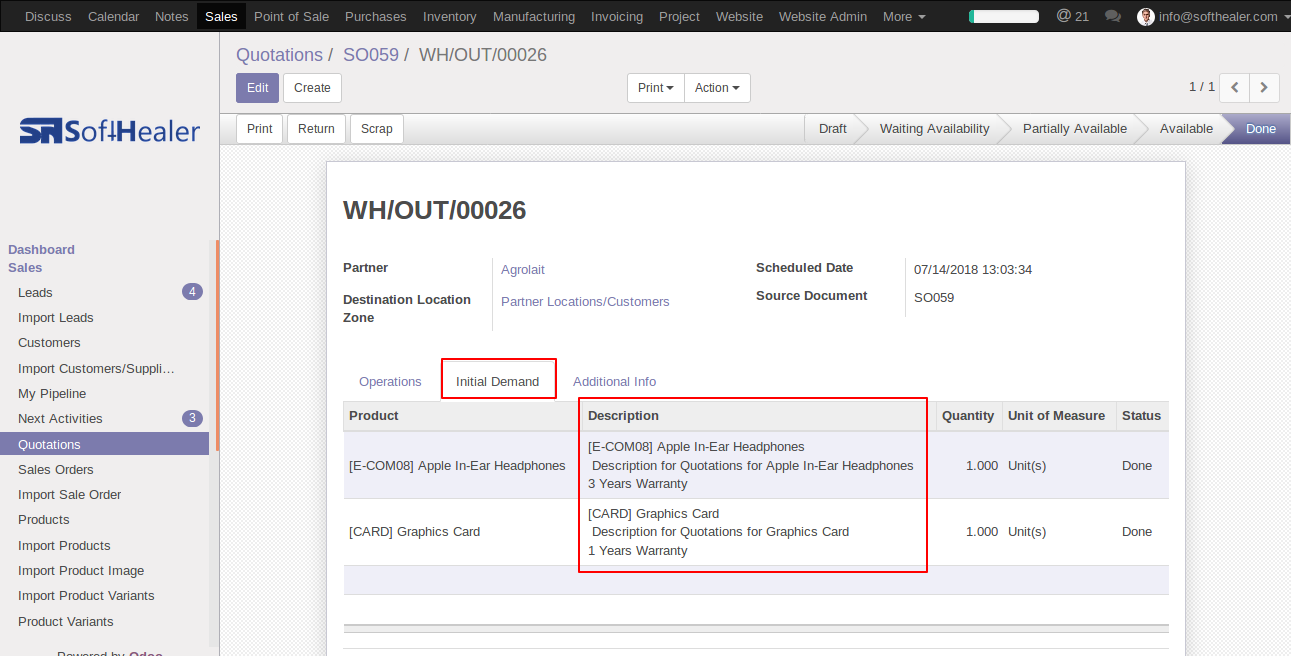
Task: Open the Manufacturing menu
Action: click(x=534, y=16)
